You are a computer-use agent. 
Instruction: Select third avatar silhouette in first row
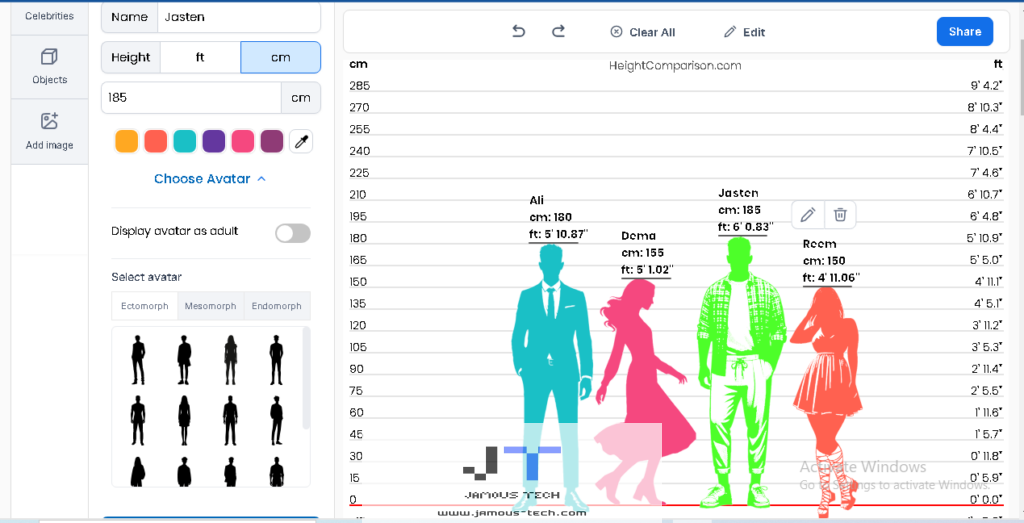pos(231,360)
